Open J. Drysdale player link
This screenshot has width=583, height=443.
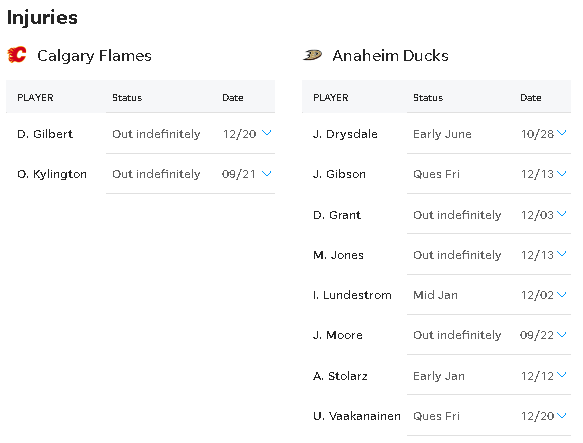click(x=345, y=134)
